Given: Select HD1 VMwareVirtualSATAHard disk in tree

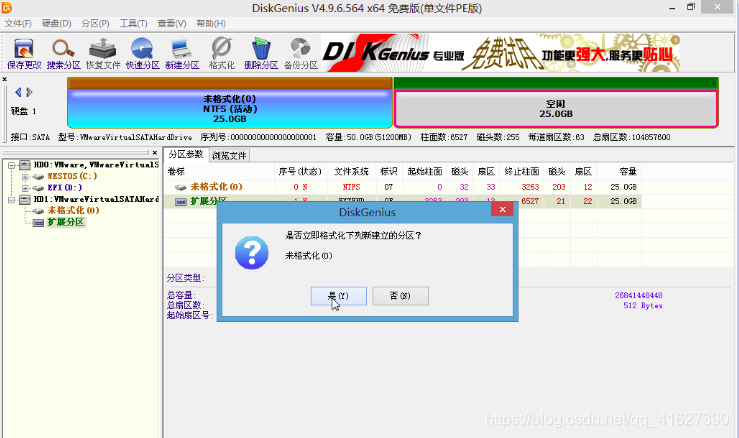Looking at the screenshot, I should (x=96, y=199).
